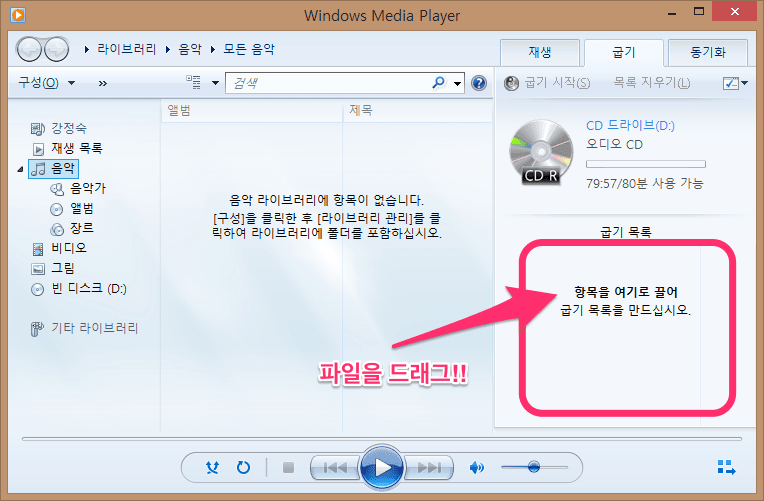The image size is (764, 501).
Task: Open the 구성(O) organize menu
Action: 47,83
